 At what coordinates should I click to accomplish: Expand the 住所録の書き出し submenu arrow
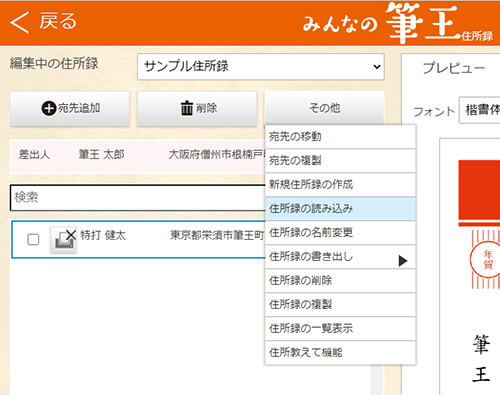click(x=403, y=260)
